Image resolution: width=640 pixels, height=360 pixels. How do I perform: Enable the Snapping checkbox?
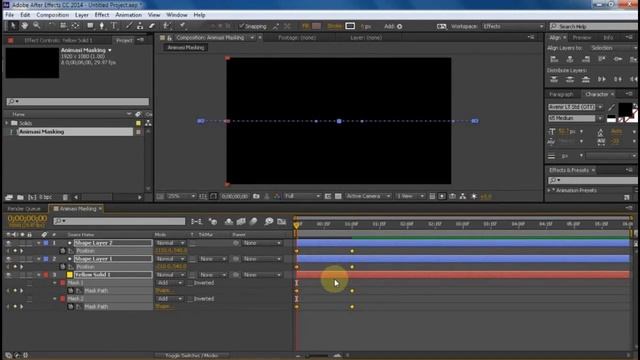point(241,26)
